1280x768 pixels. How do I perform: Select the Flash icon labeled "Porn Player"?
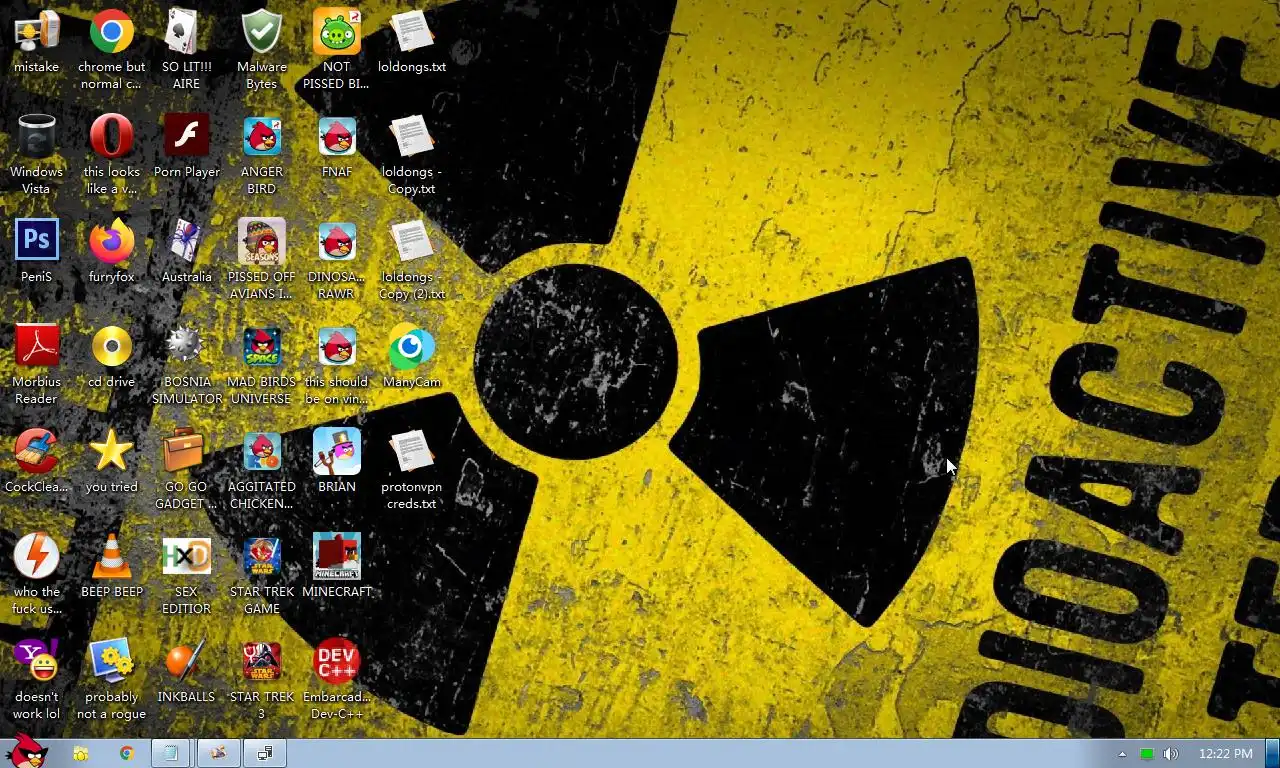coord(186,147)
